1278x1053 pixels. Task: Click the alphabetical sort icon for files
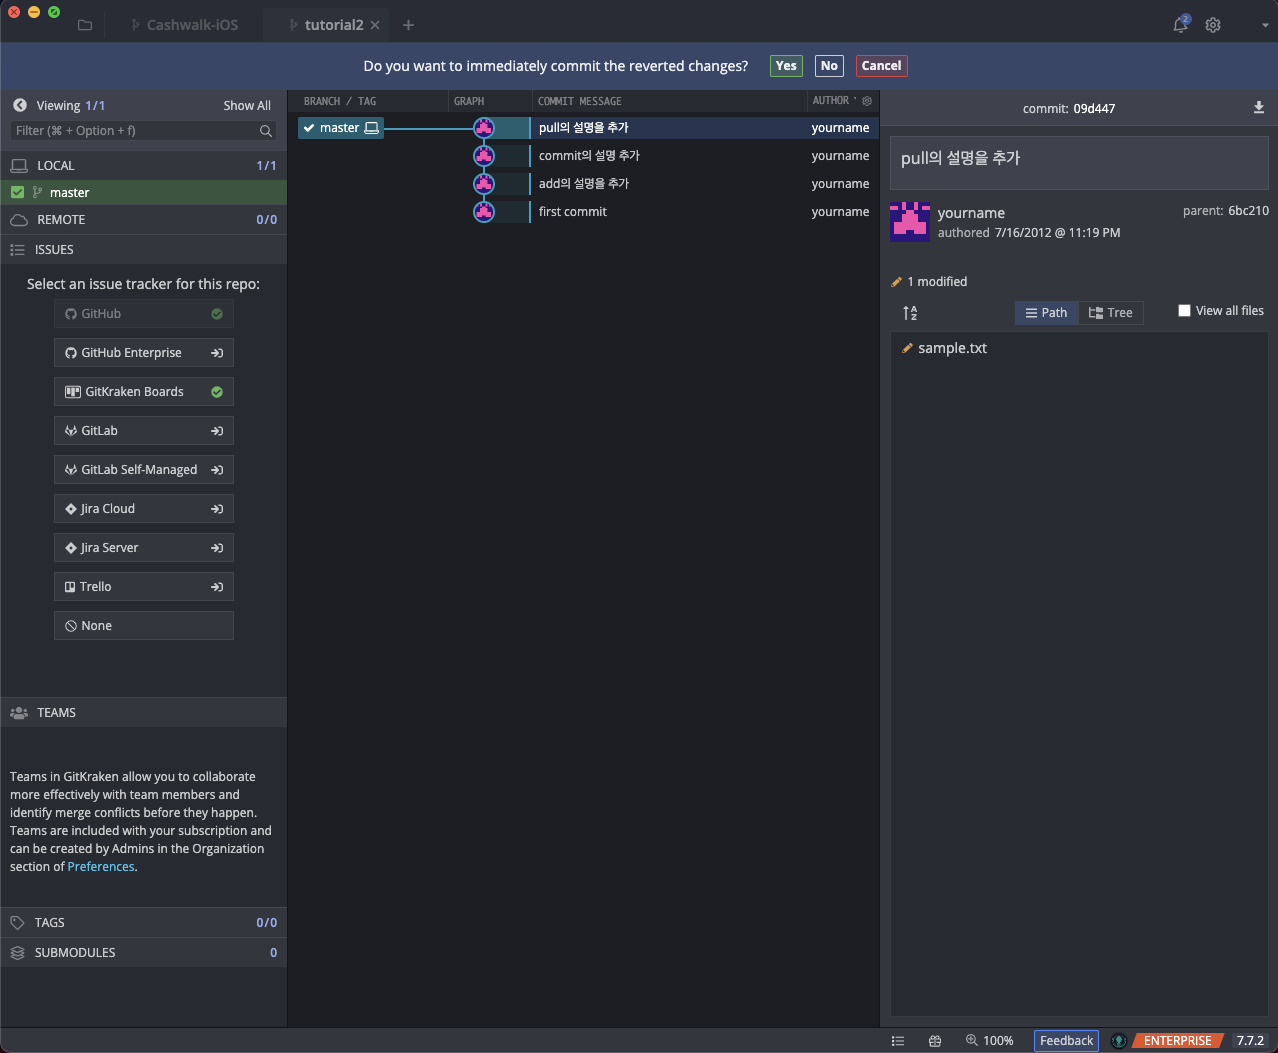coord(910,313)
